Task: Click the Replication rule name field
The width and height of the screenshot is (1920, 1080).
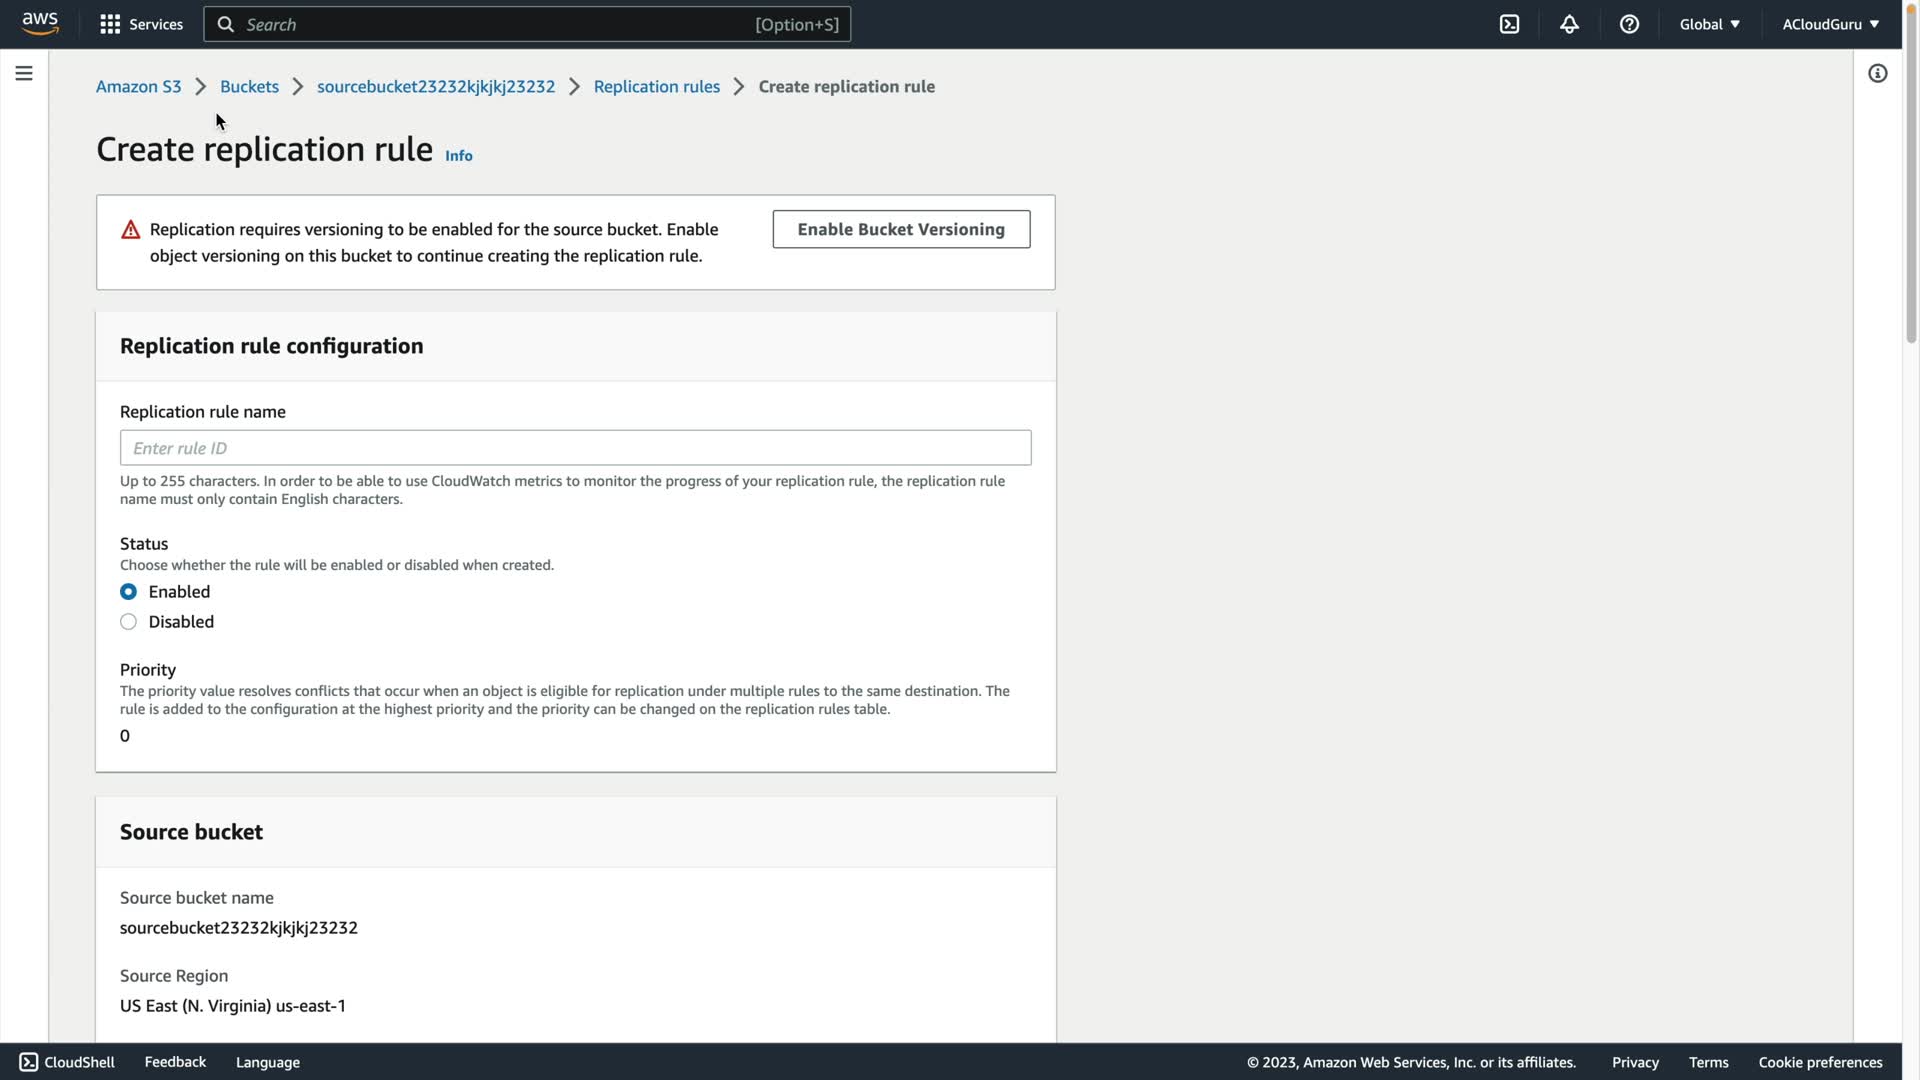Action: point(575,448)
